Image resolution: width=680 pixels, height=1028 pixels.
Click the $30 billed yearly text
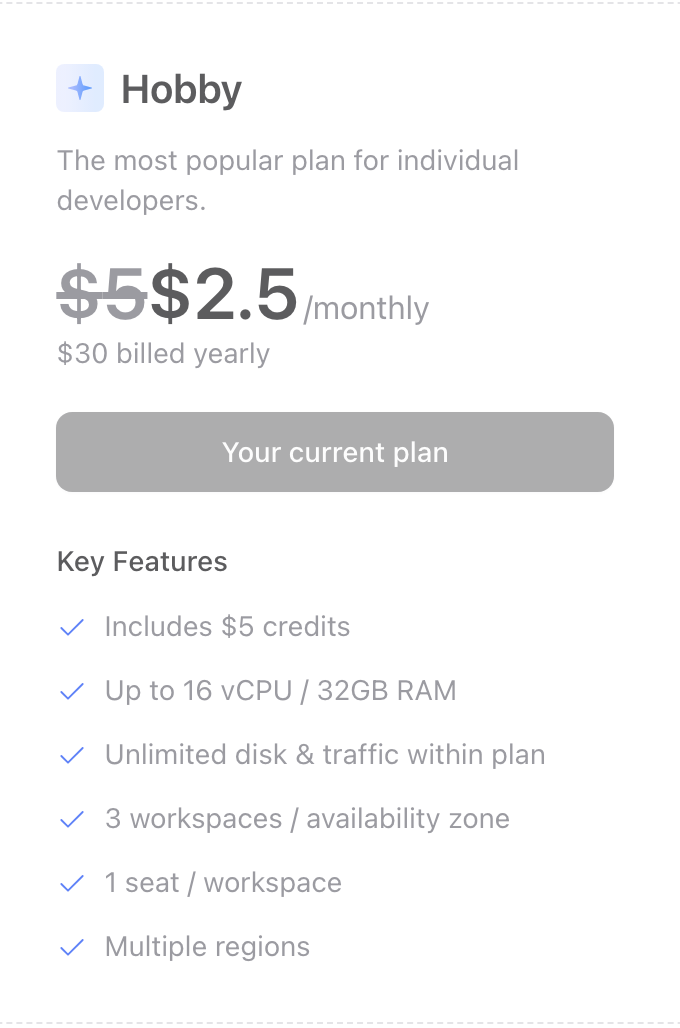tap(163, 354)
